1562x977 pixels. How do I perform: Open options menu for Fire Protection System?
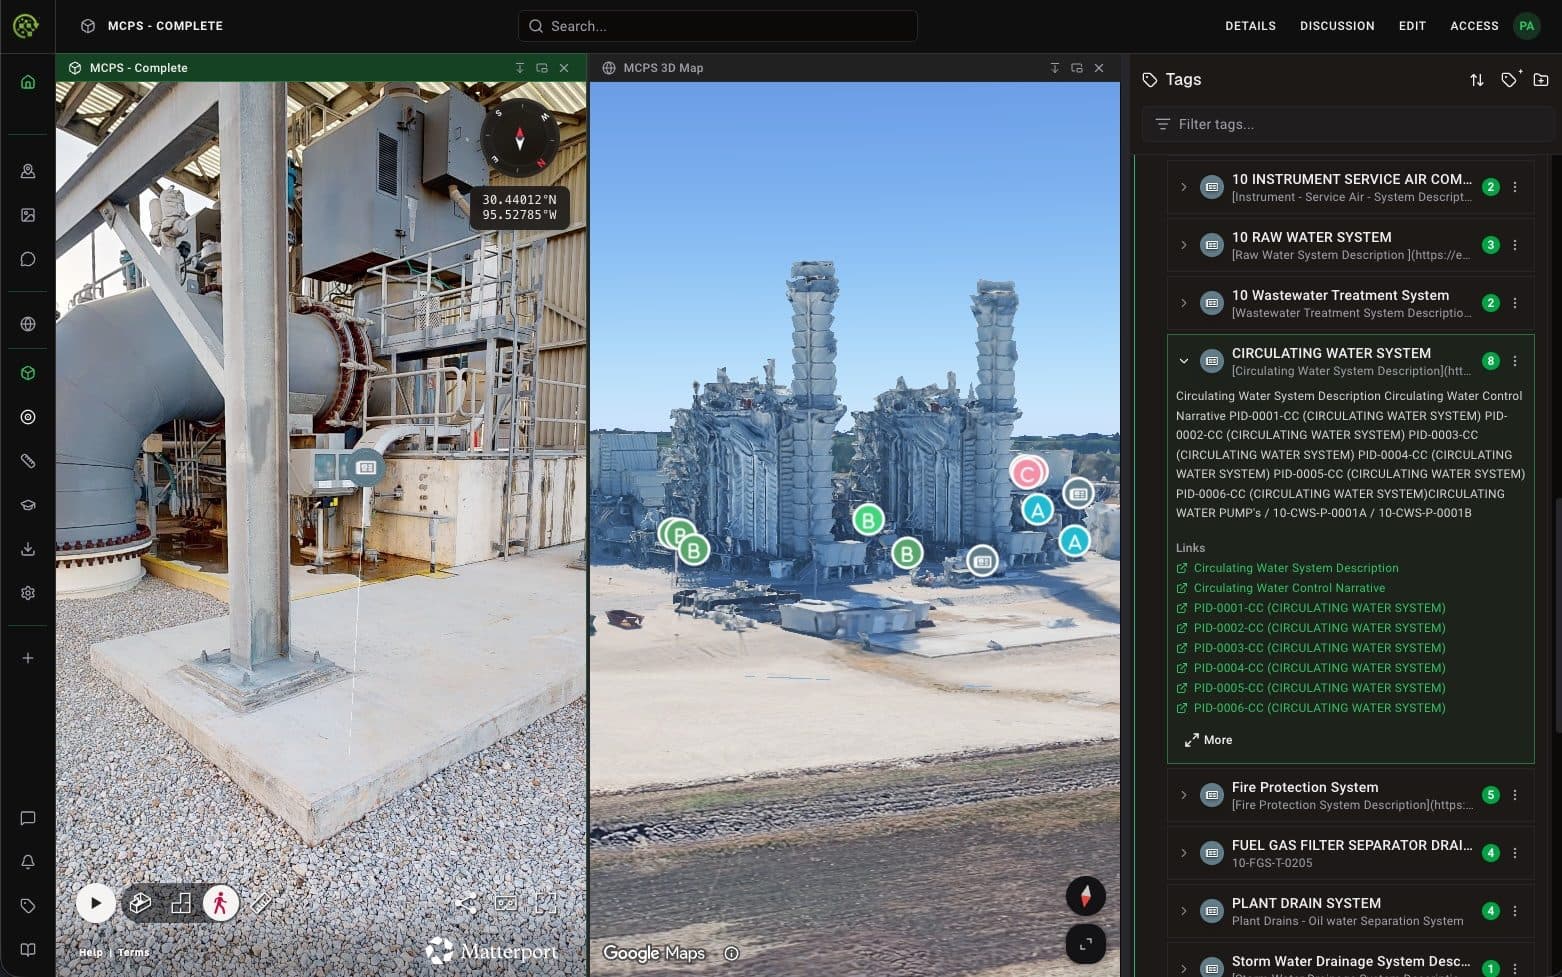1515,795
